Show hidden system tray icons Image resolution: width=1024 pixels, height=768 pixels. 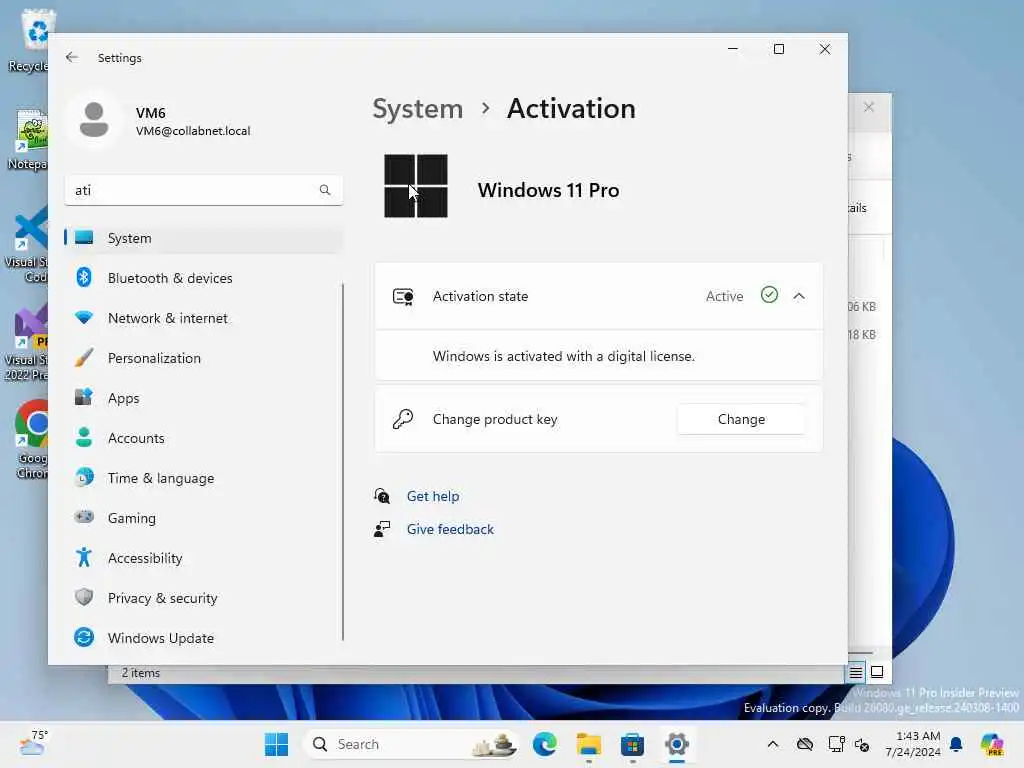[x=773, y=744]
